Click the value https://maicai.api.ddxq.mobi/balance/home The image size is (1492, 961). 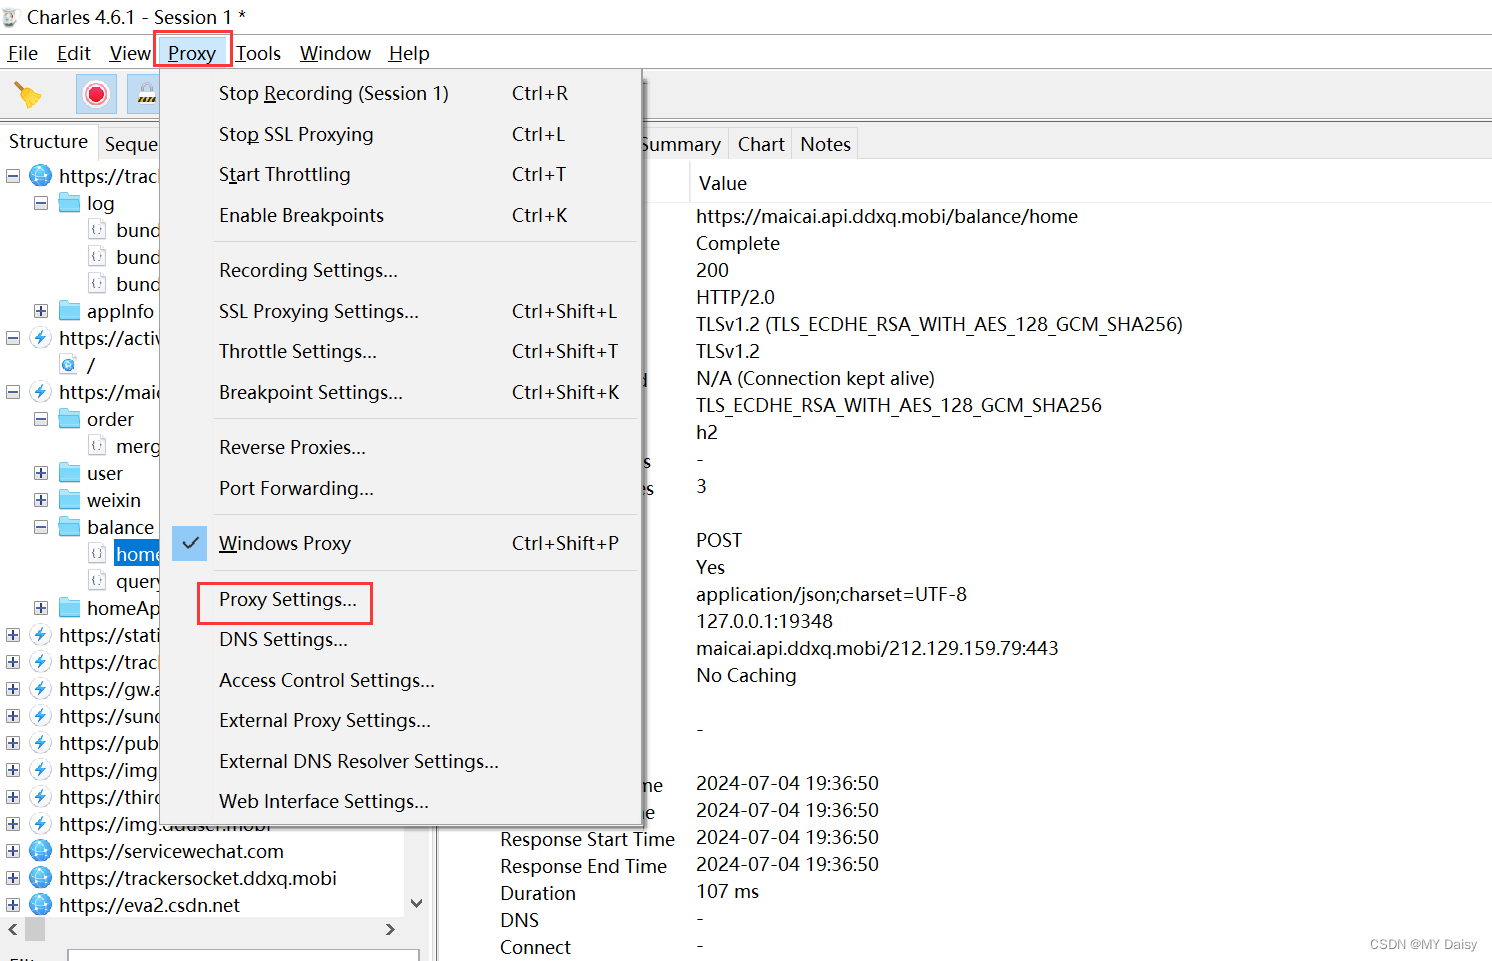coord(887,216)
